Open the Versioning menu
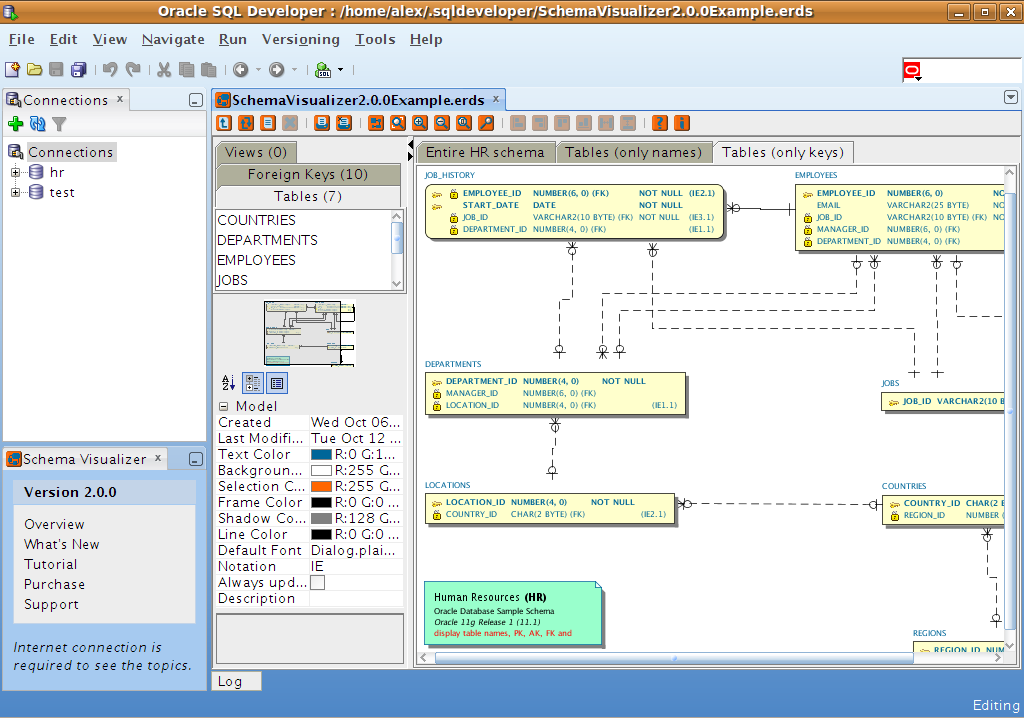 (301, 39)
